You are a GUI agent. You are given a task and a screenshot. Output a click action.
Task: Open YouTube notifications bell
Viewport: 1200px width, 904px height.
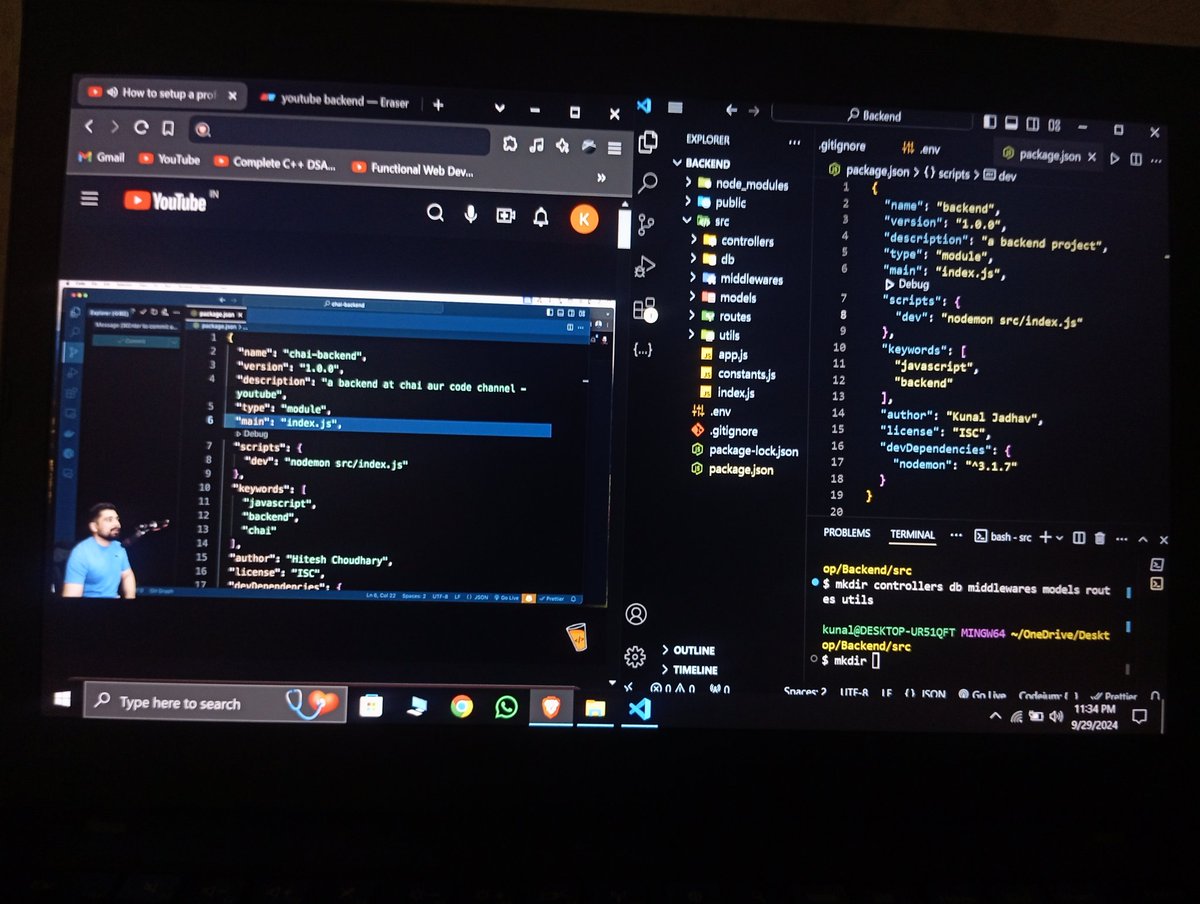(x=541, y=216)
